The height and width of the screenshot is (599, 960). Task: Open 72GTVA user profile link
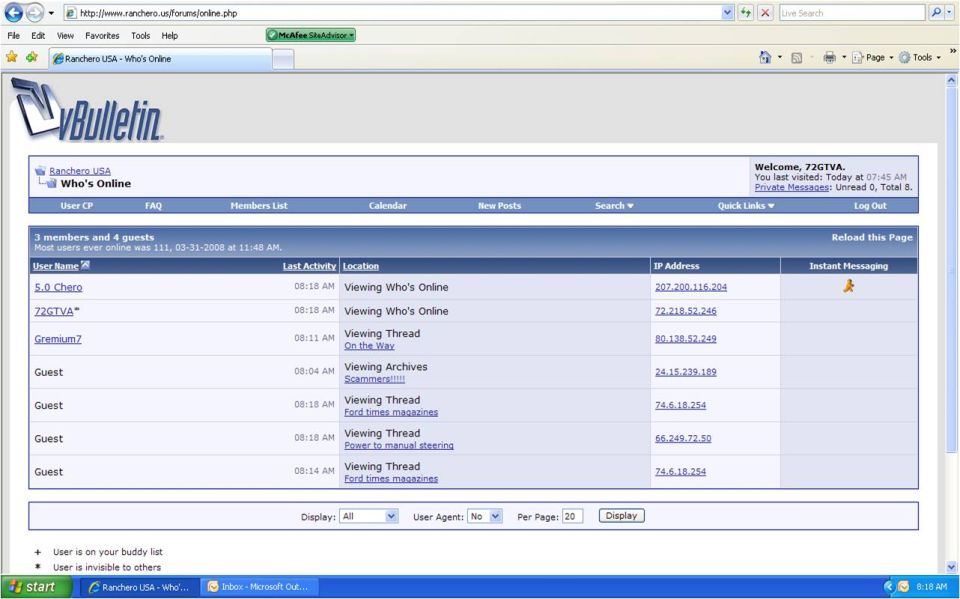coord(53,311)
